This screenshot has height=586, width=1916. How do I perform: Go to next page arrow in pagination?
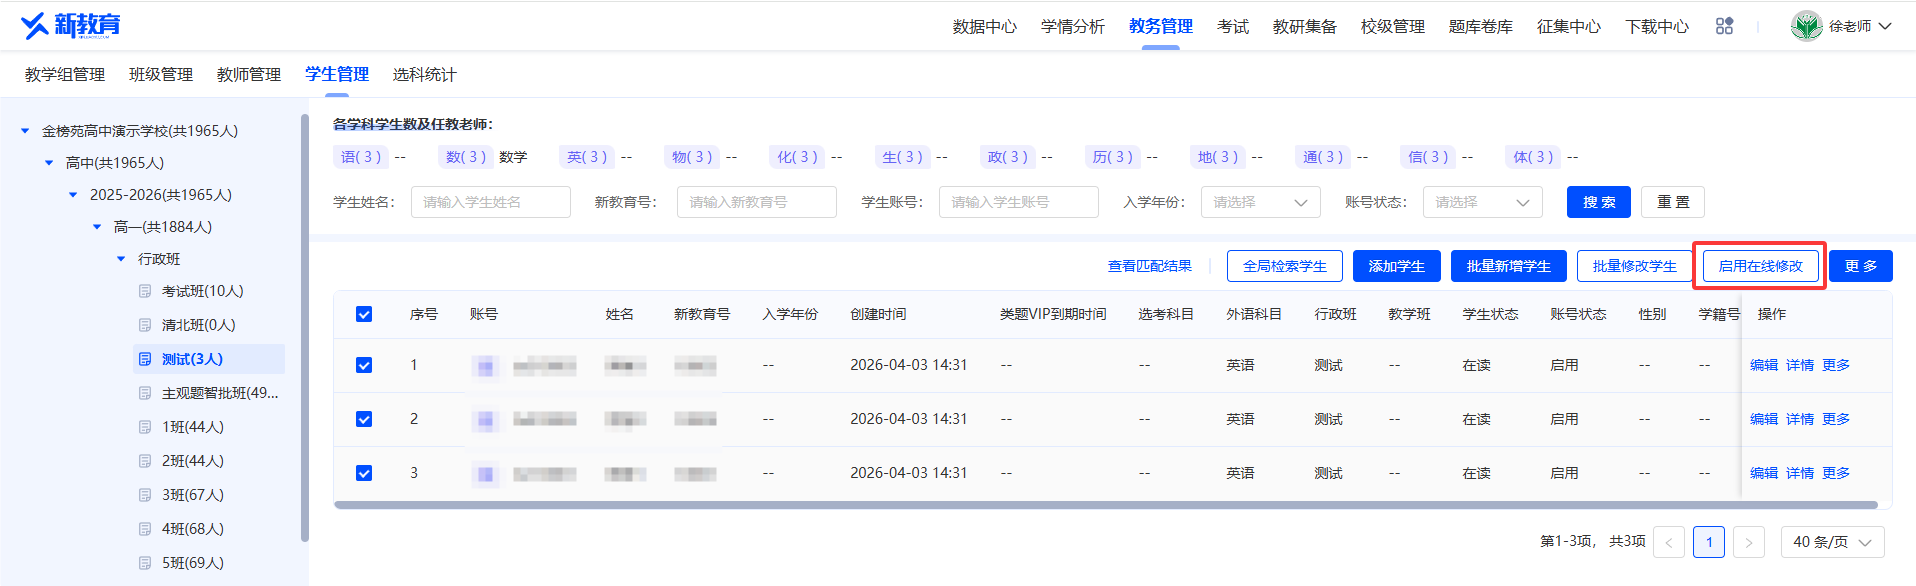tap(1748, 542)
